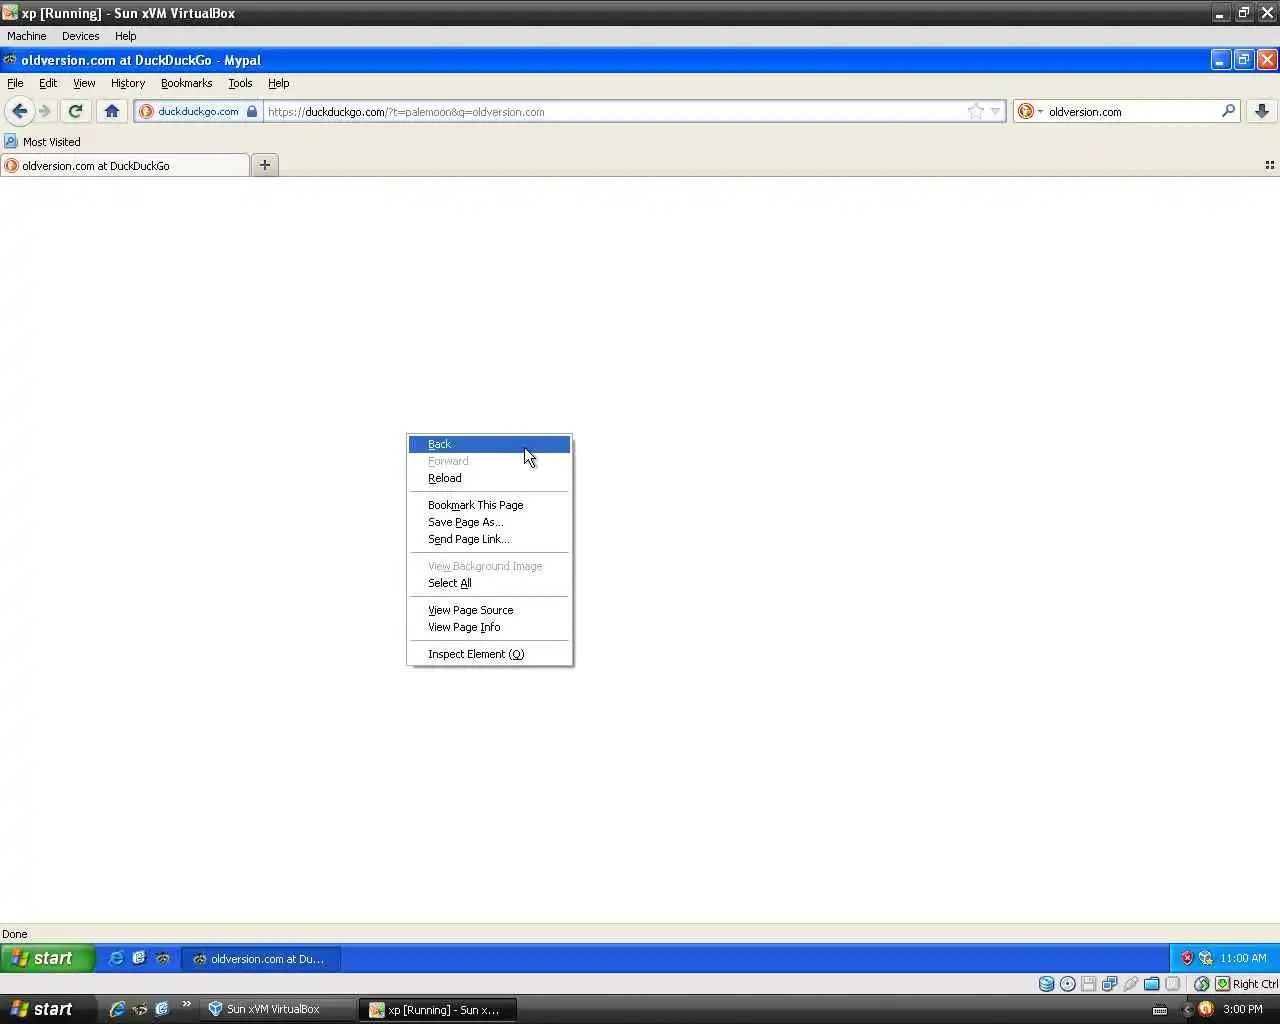Click red shield security tray icon in guest
Viewport: 1280px width, 1024px height.
point(1187,958)
